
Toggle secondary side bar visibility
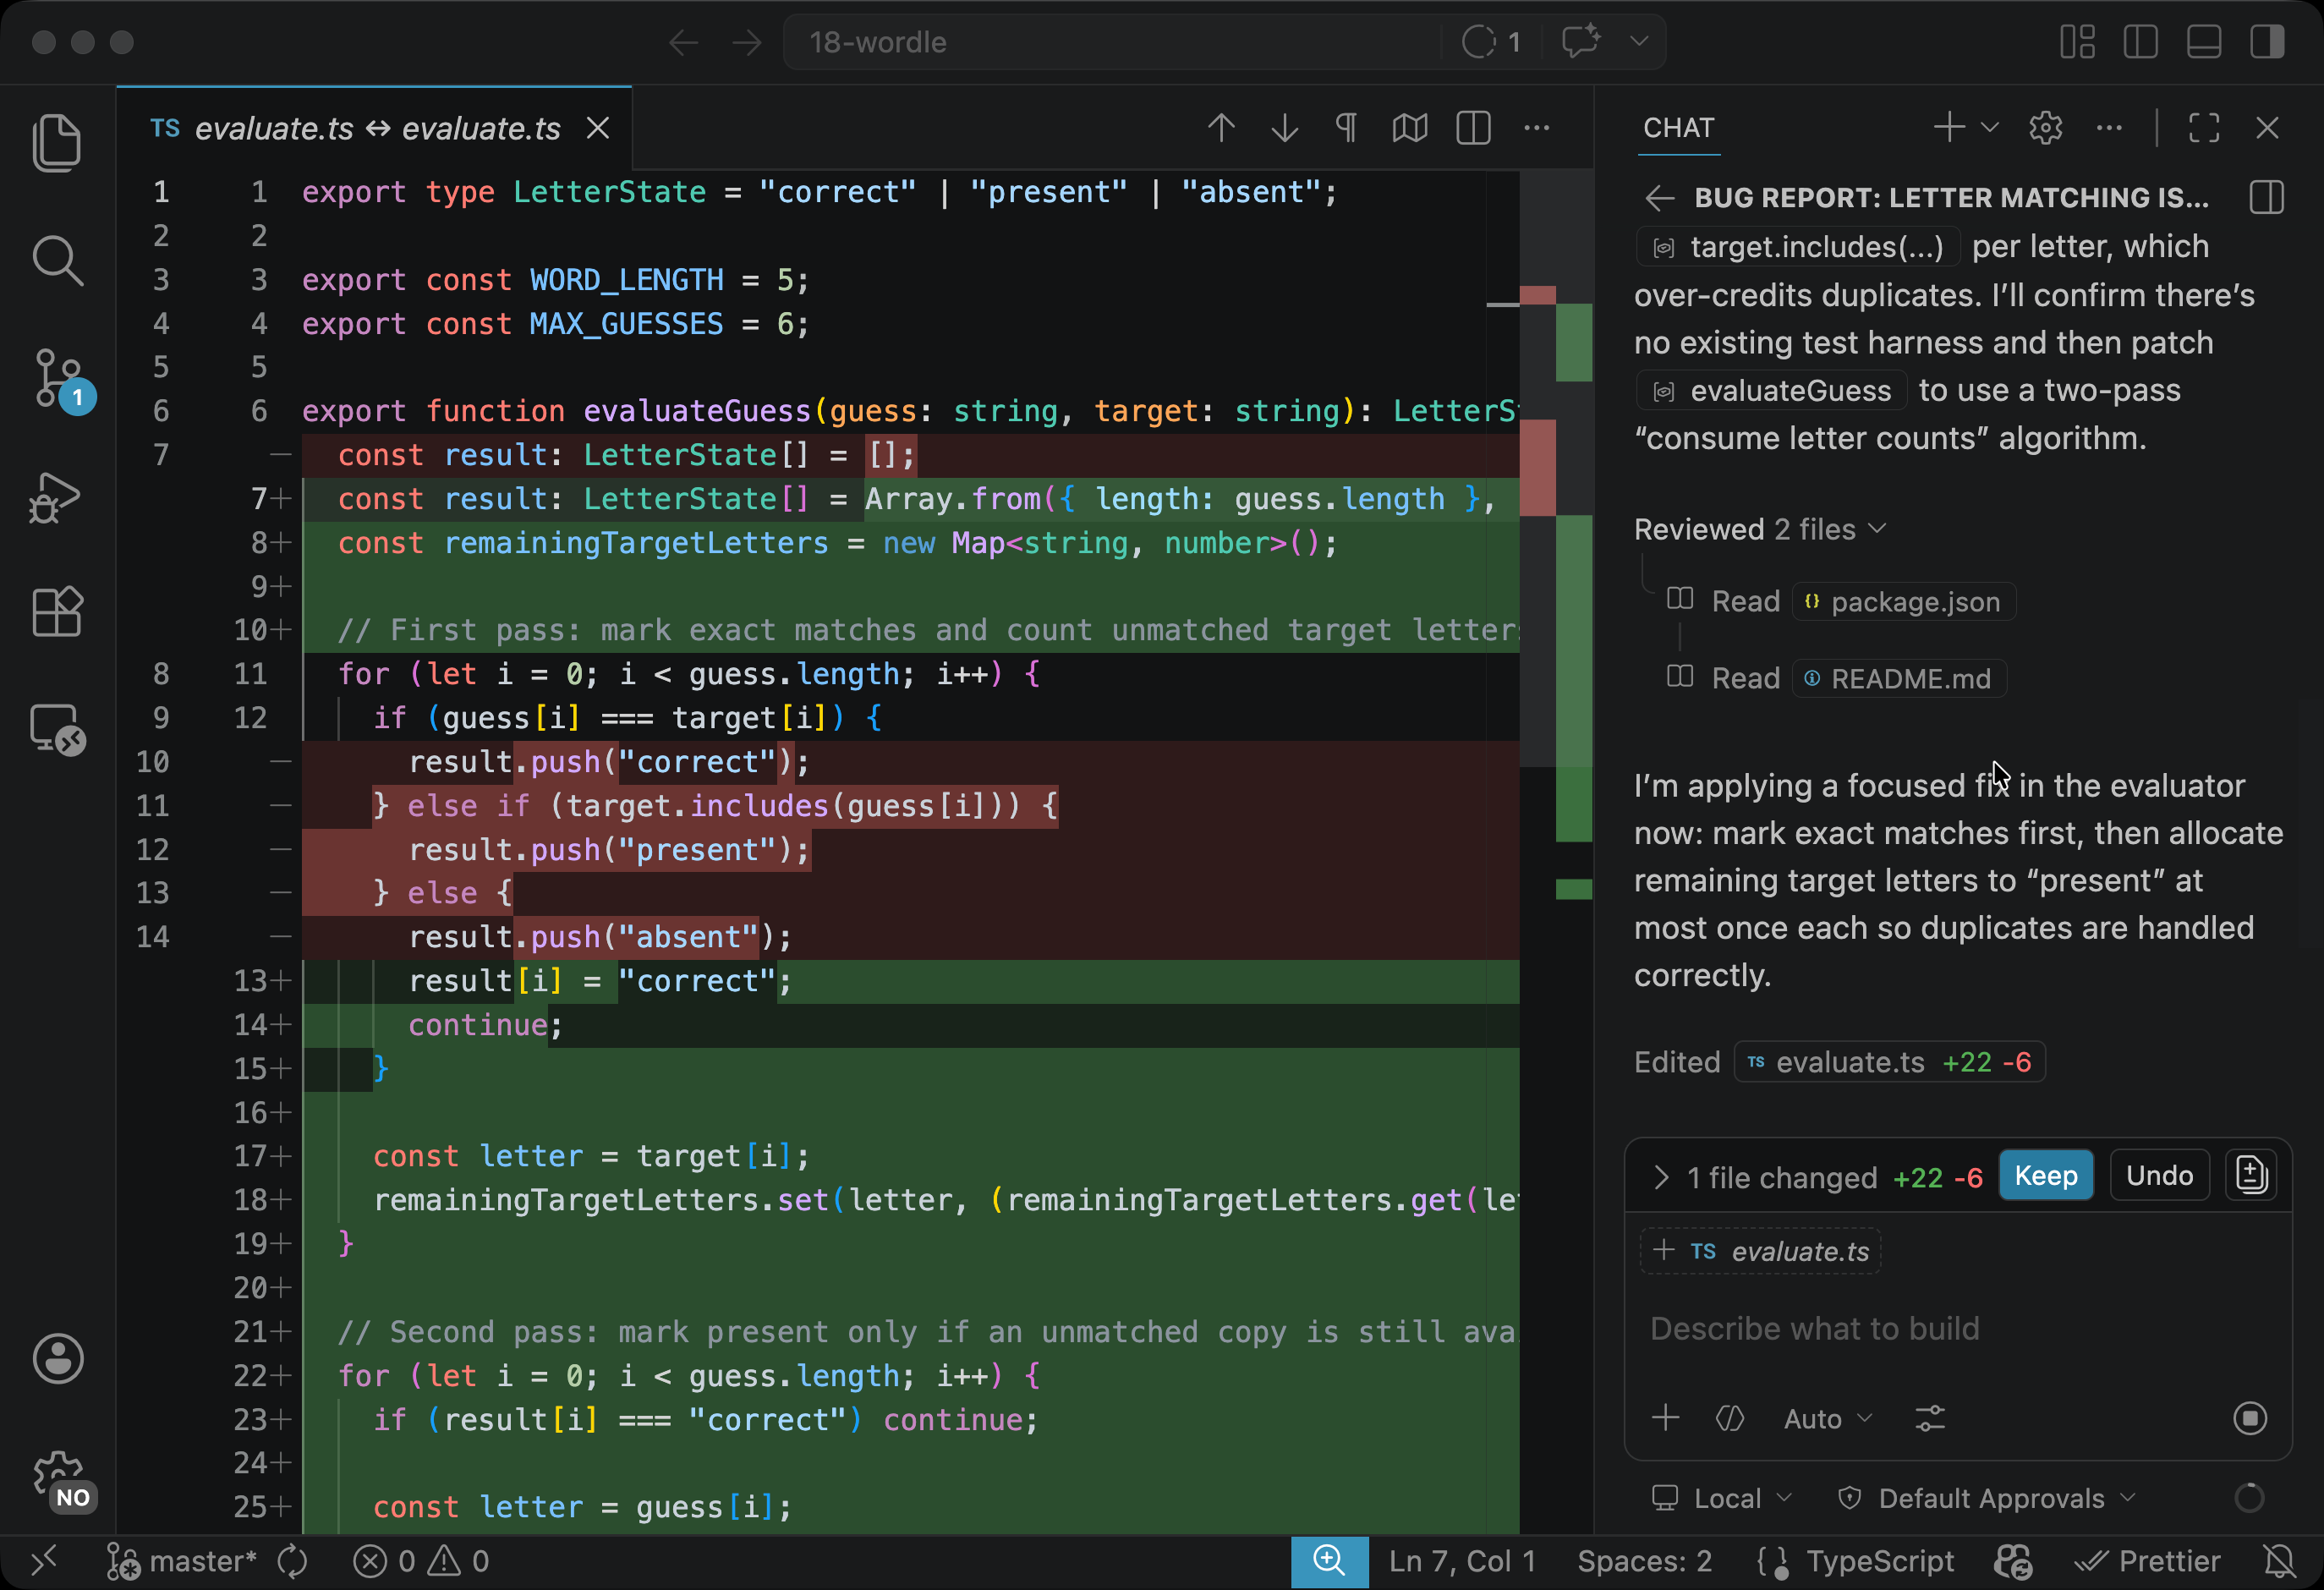tap(2267, 42)
